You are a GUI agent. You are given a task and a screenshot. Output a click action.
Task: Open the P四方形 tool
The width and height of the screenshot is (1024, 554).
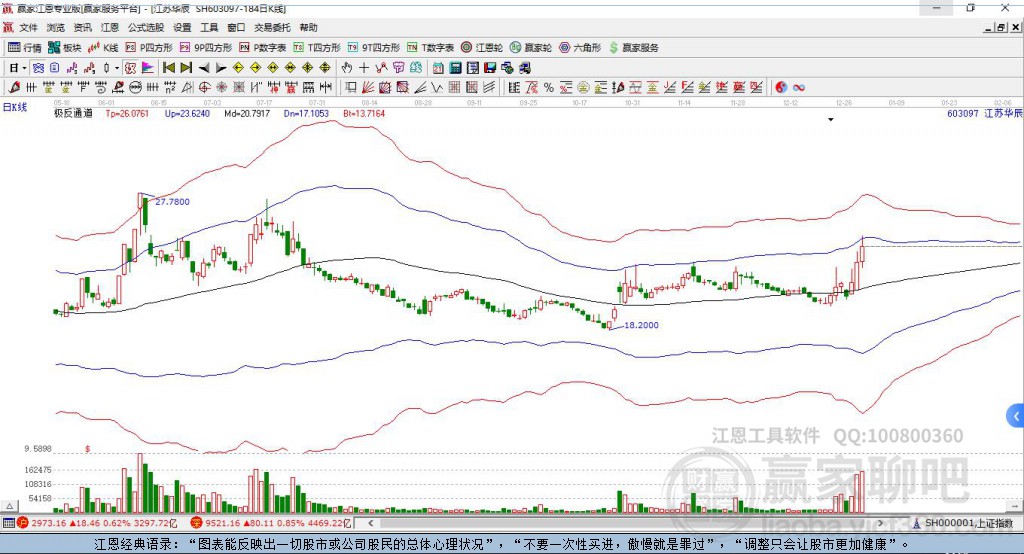149,48
